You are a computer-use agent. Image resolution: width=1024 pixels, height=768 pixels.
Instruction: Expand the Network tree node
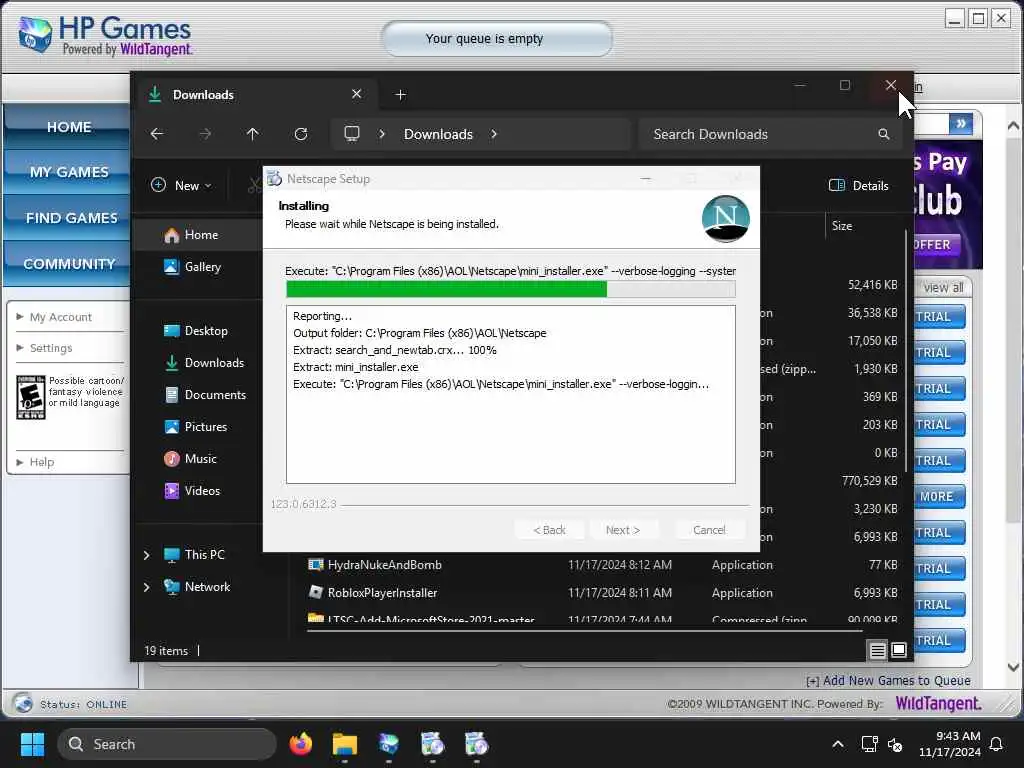(x=146, y=587)
